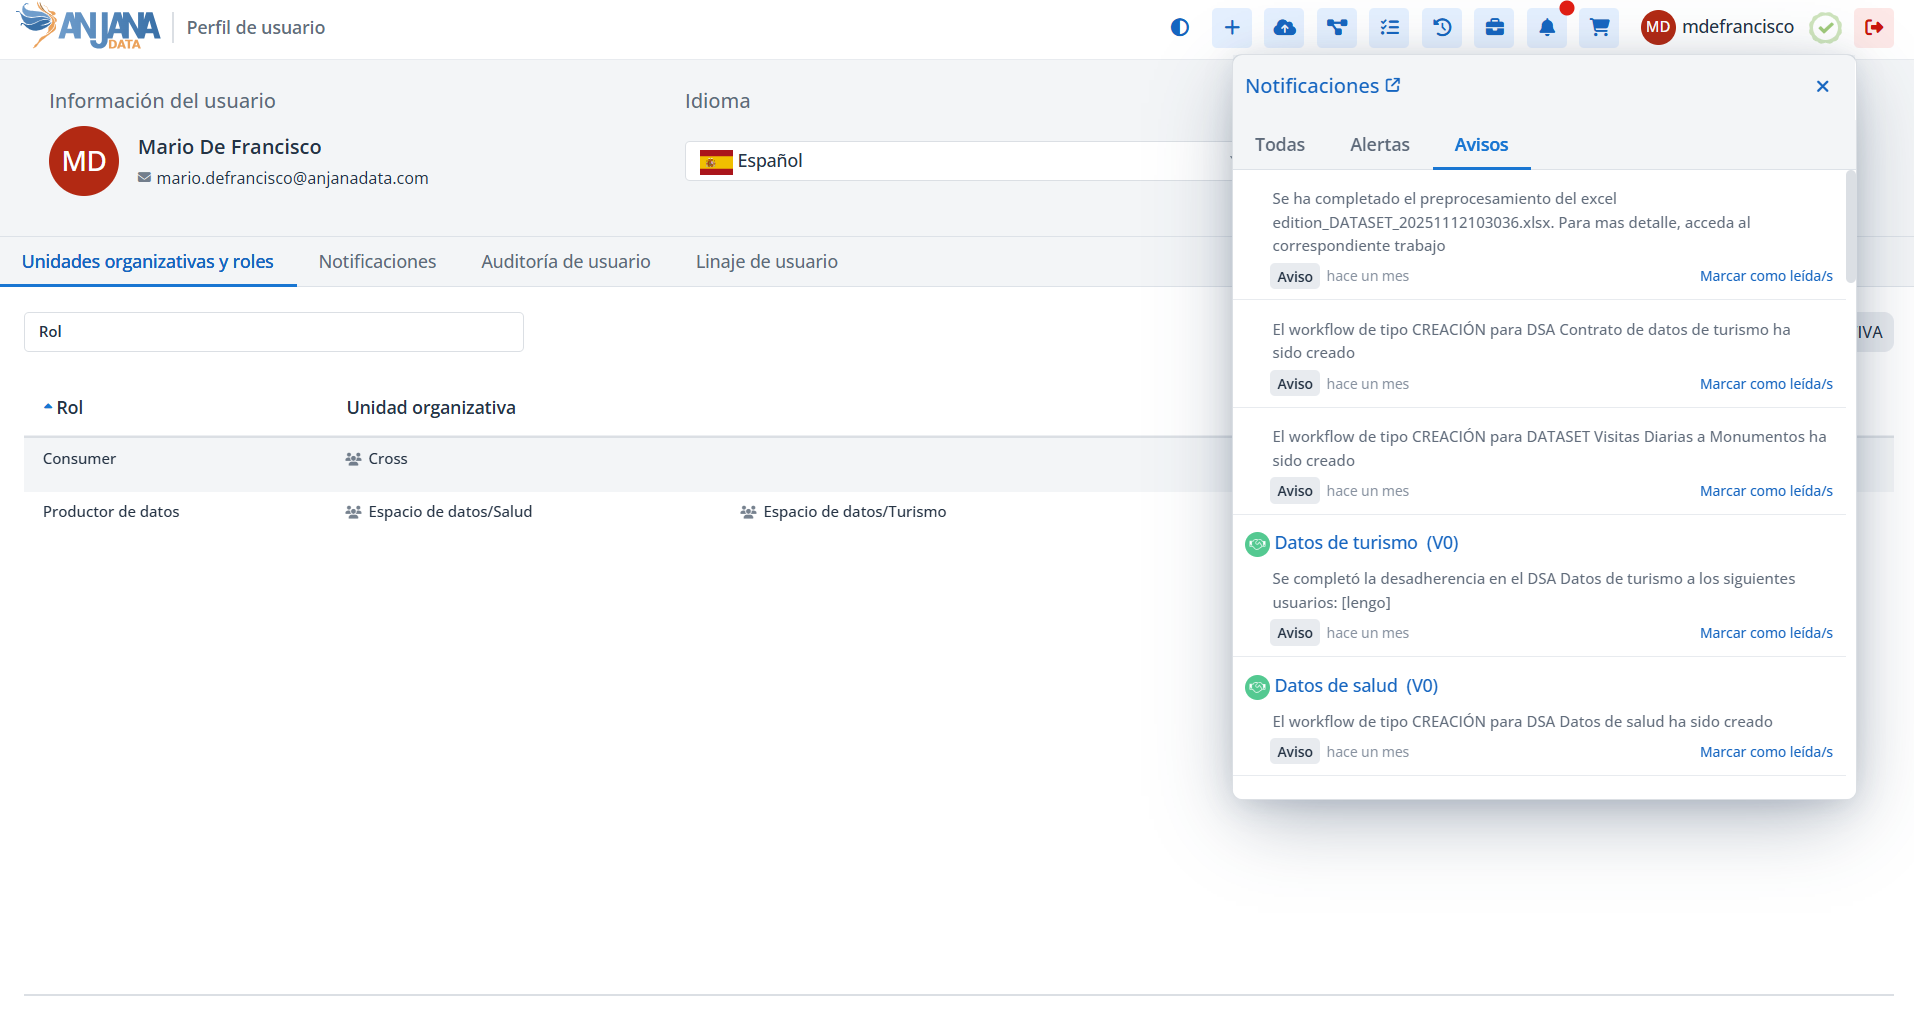Open the shopping cart
This screenshot has height=1024, width=1914.
tap(1599, 28)
